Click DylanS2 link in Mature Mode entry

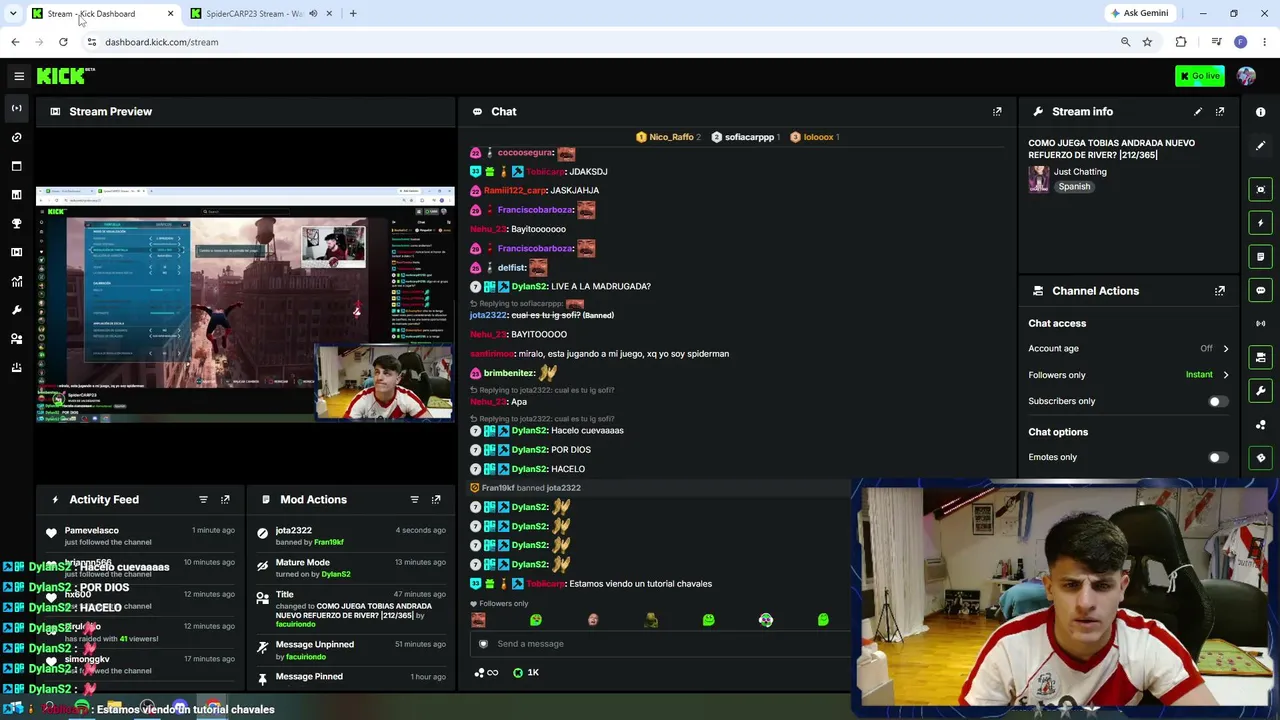tap(336, 575)
